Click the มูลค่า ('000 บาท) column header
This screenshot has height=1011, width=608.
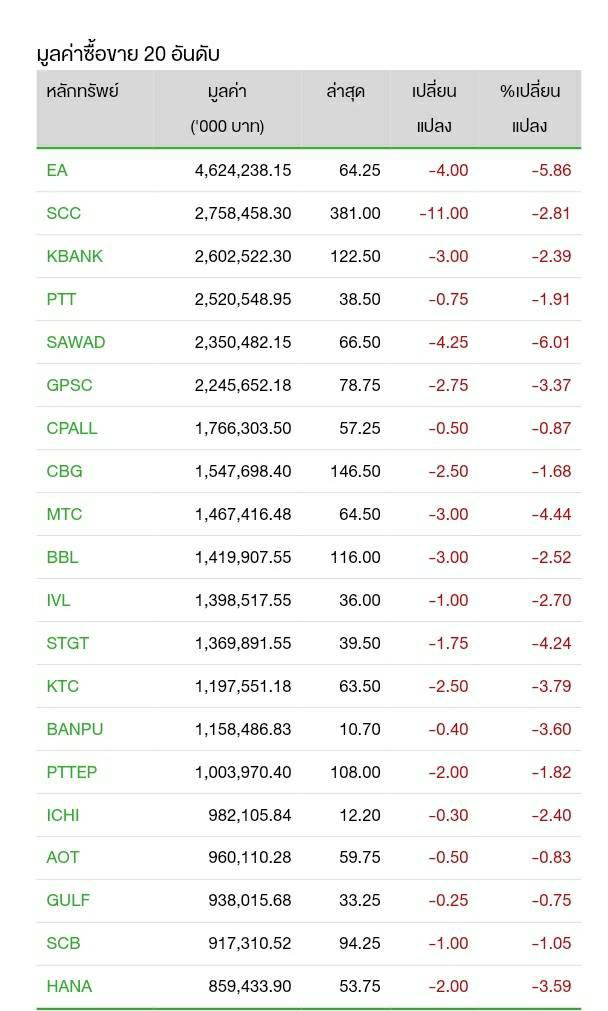[227, 108]
